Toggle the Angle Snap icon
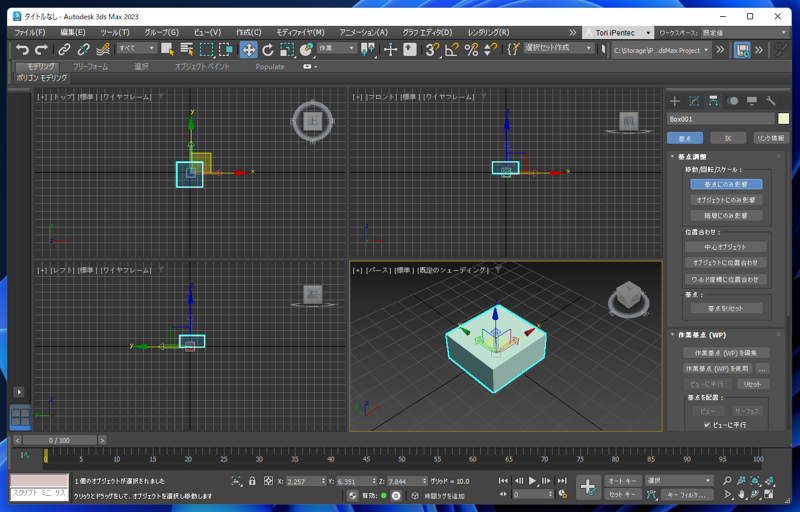This screenshot has width=800, height=512. 452,49
